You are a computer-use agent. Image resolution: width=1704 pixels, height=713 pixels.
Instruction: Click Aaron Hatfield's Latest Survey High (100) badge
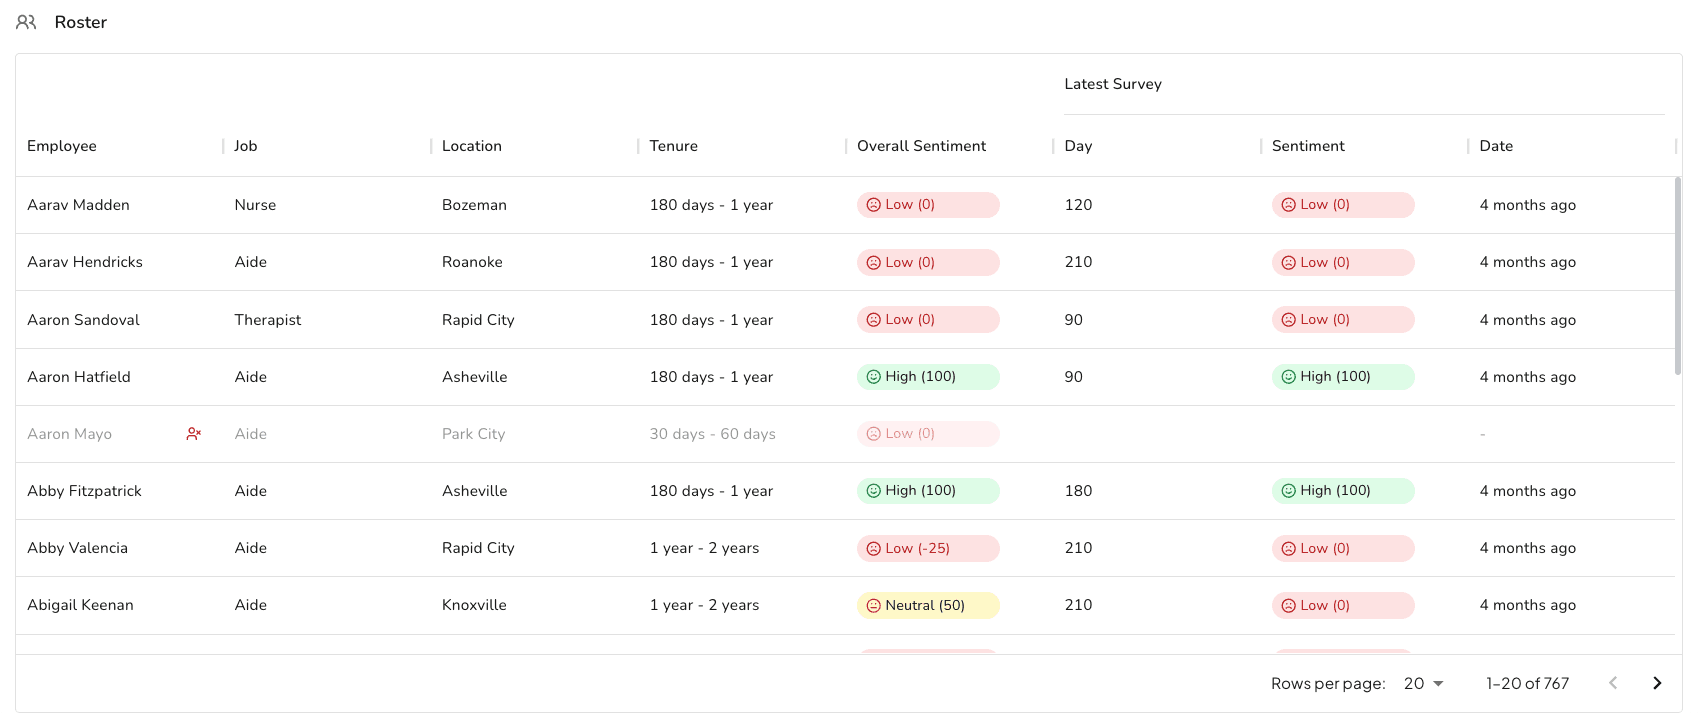tap(1343, 377)
